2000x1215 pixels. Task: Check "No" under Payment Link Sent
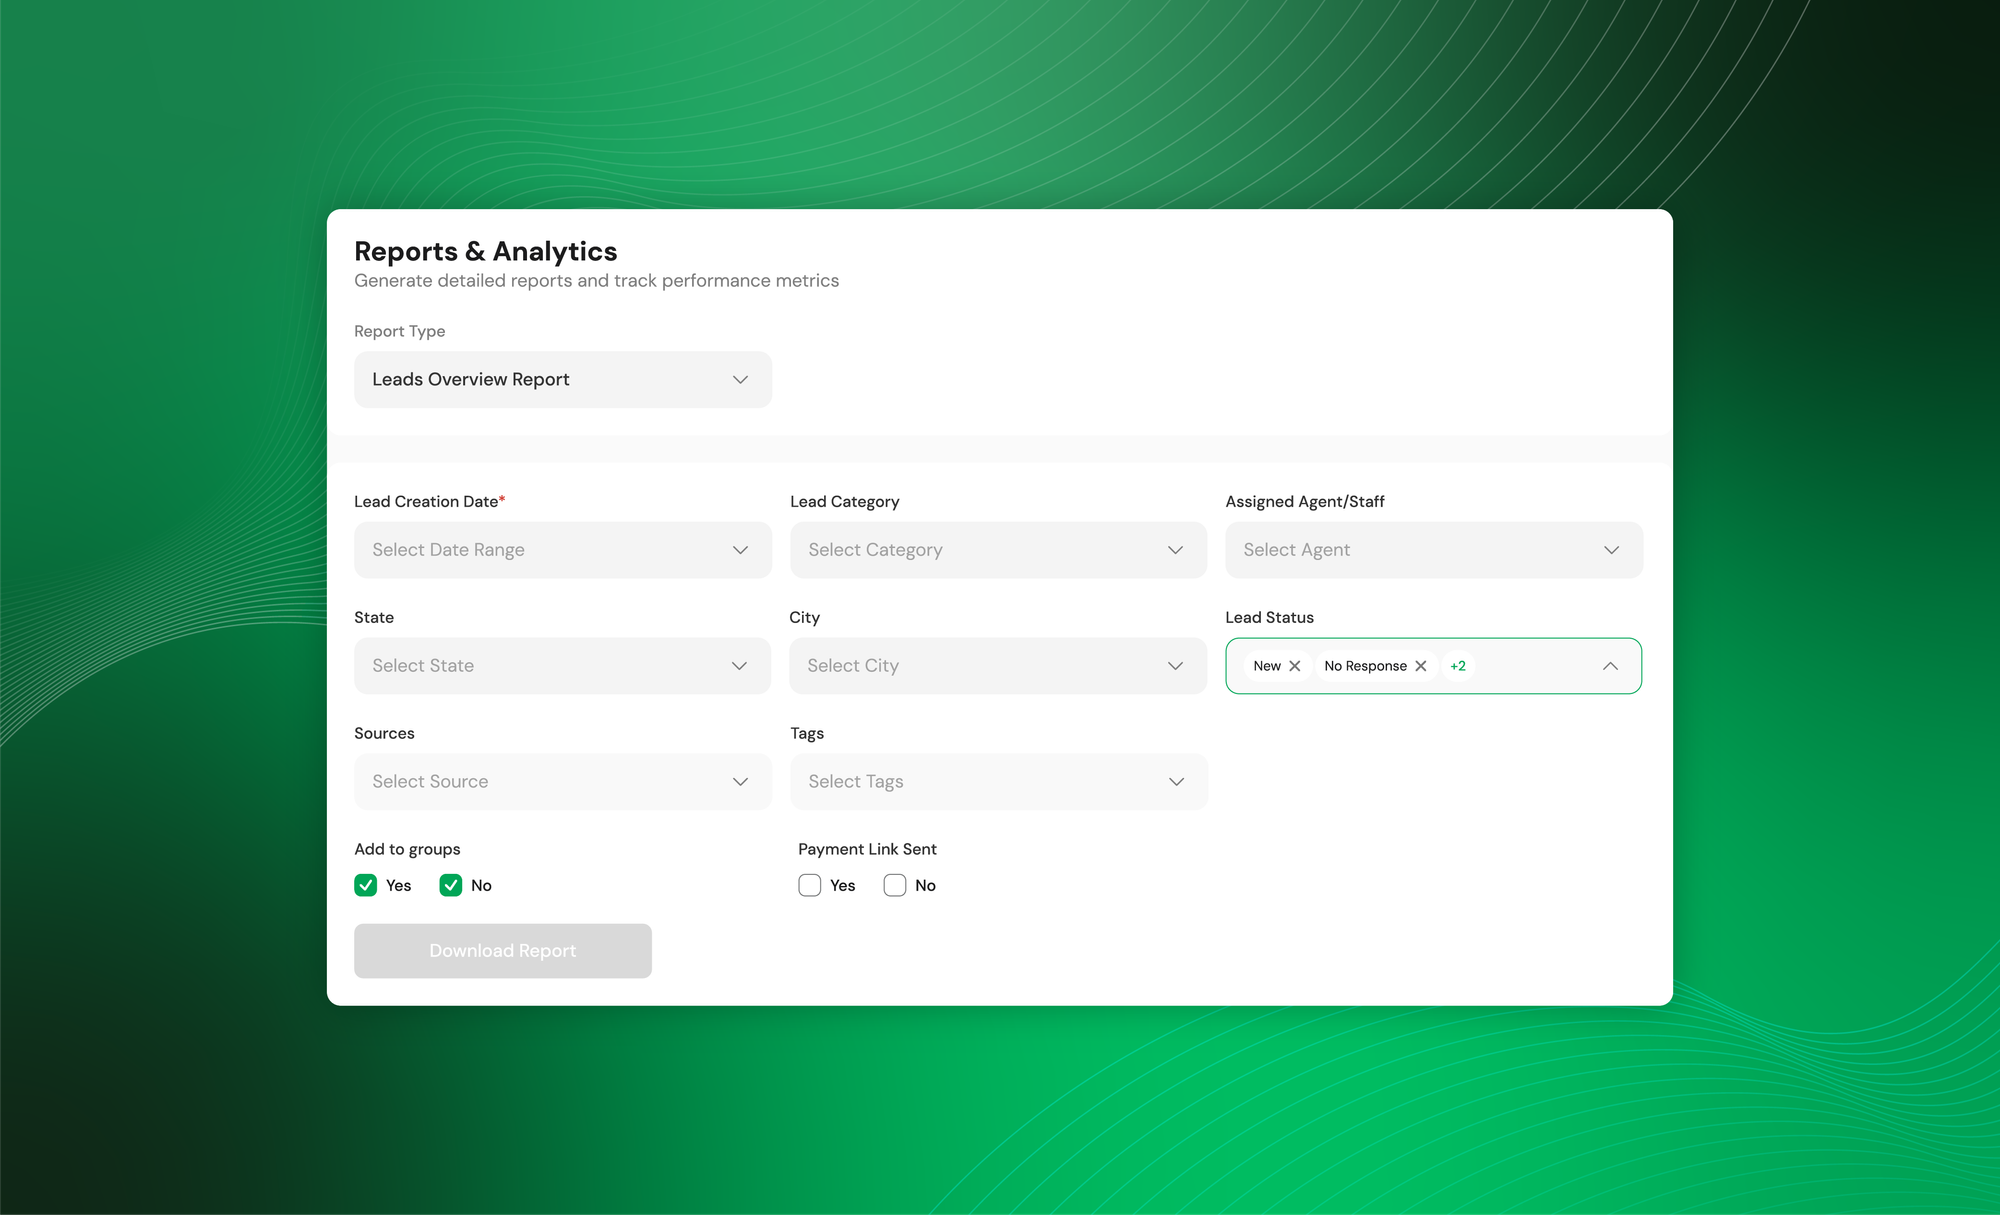pos(894,885)
